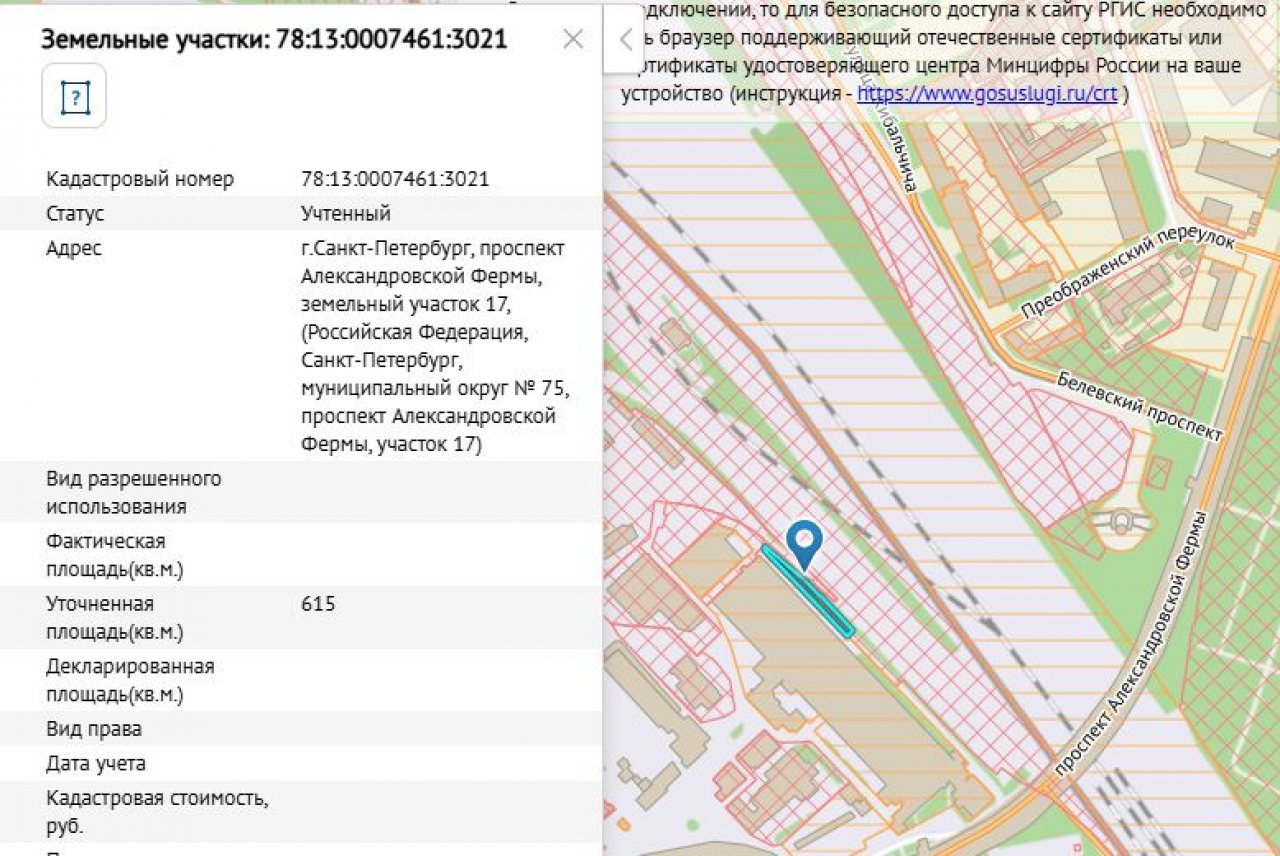Click the blue location marker pin on map

coord(804,541)
